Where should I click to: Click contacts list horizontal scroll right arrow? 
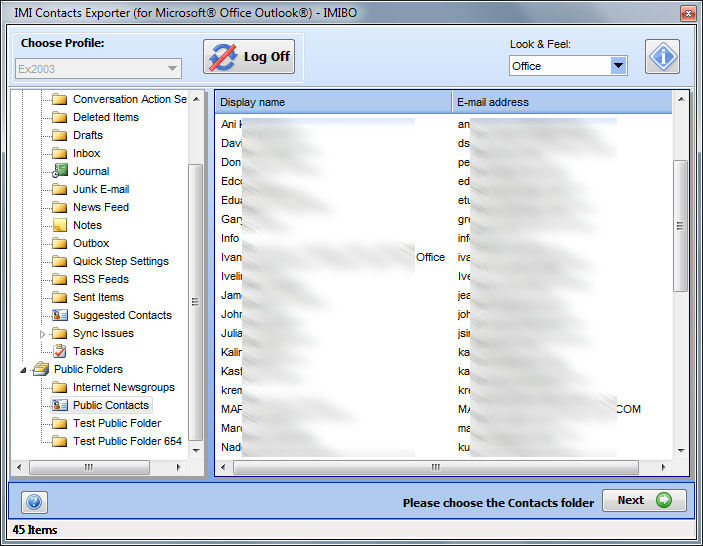pyautogui.click(x=664, y=467)
